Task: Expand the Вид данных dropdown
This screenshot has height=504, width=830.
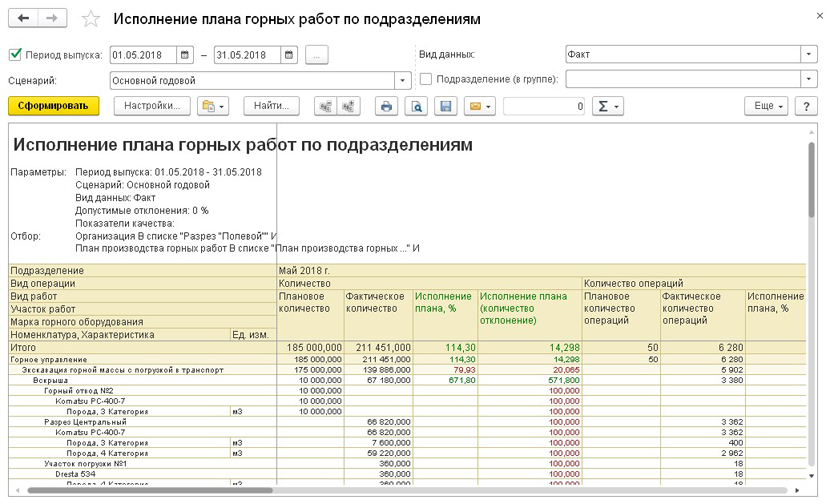Action: pyautogui.click(x=808, y=55)
